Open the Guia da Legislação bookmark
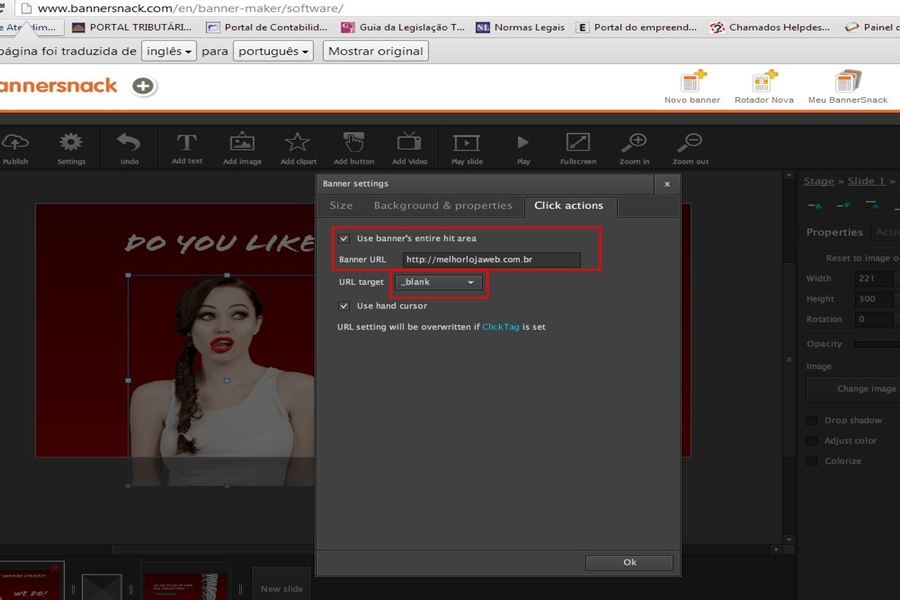The height and width of the screenshot is (600, 900). click(403, 27)
